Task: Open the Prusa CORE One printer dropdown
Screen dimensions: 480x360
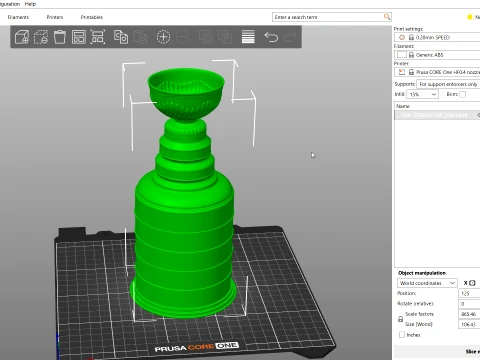Action: click(x=437, y=72)
